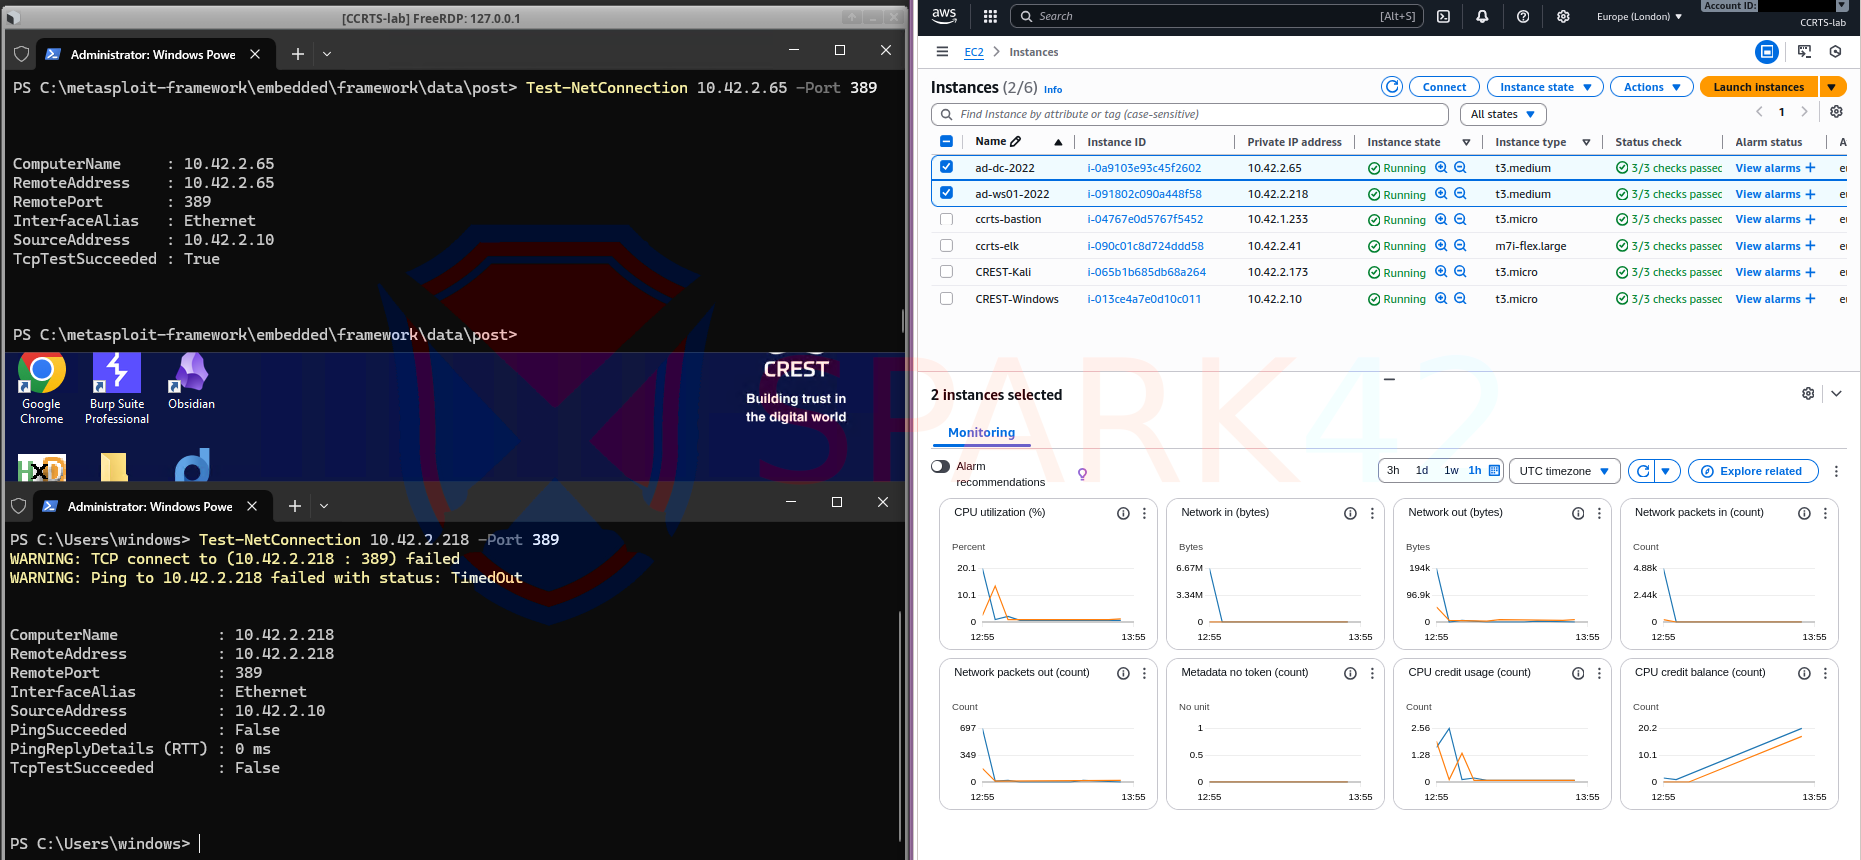
Task: Expand the Actions dropdown menu
Action: 1651,87
